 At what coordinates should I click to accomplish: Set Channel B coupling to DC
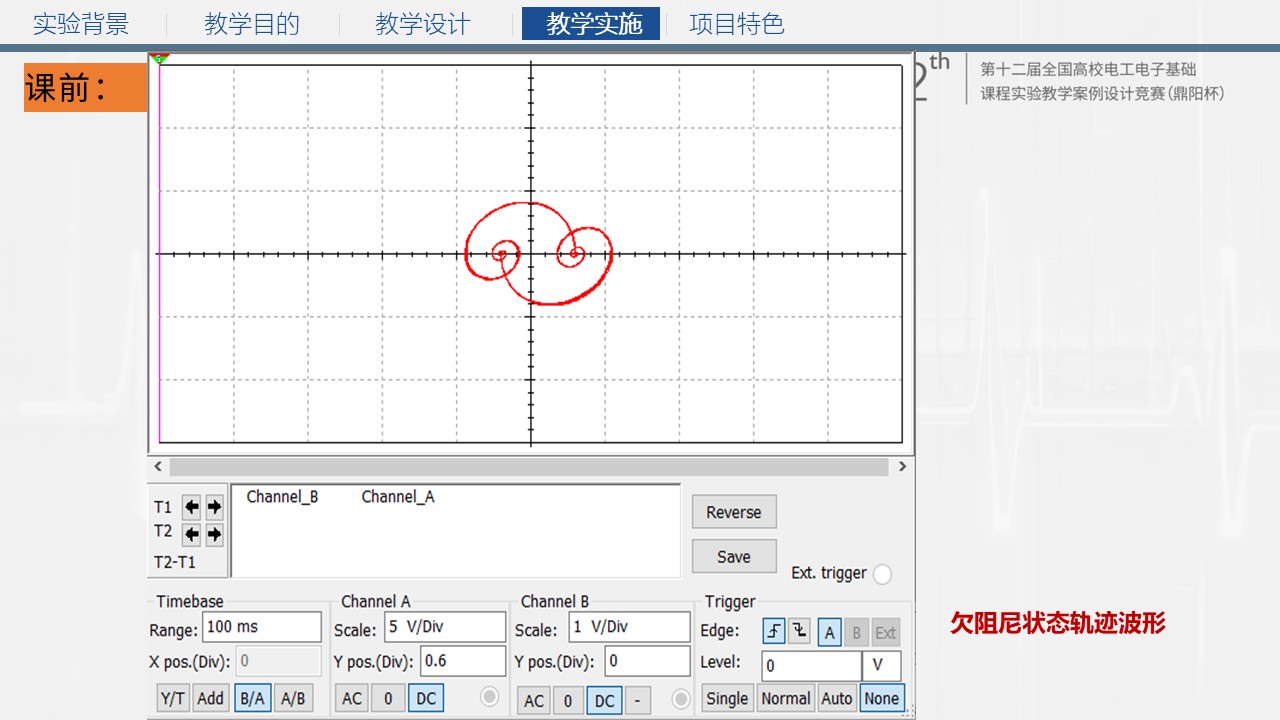[x=604, y=700]
